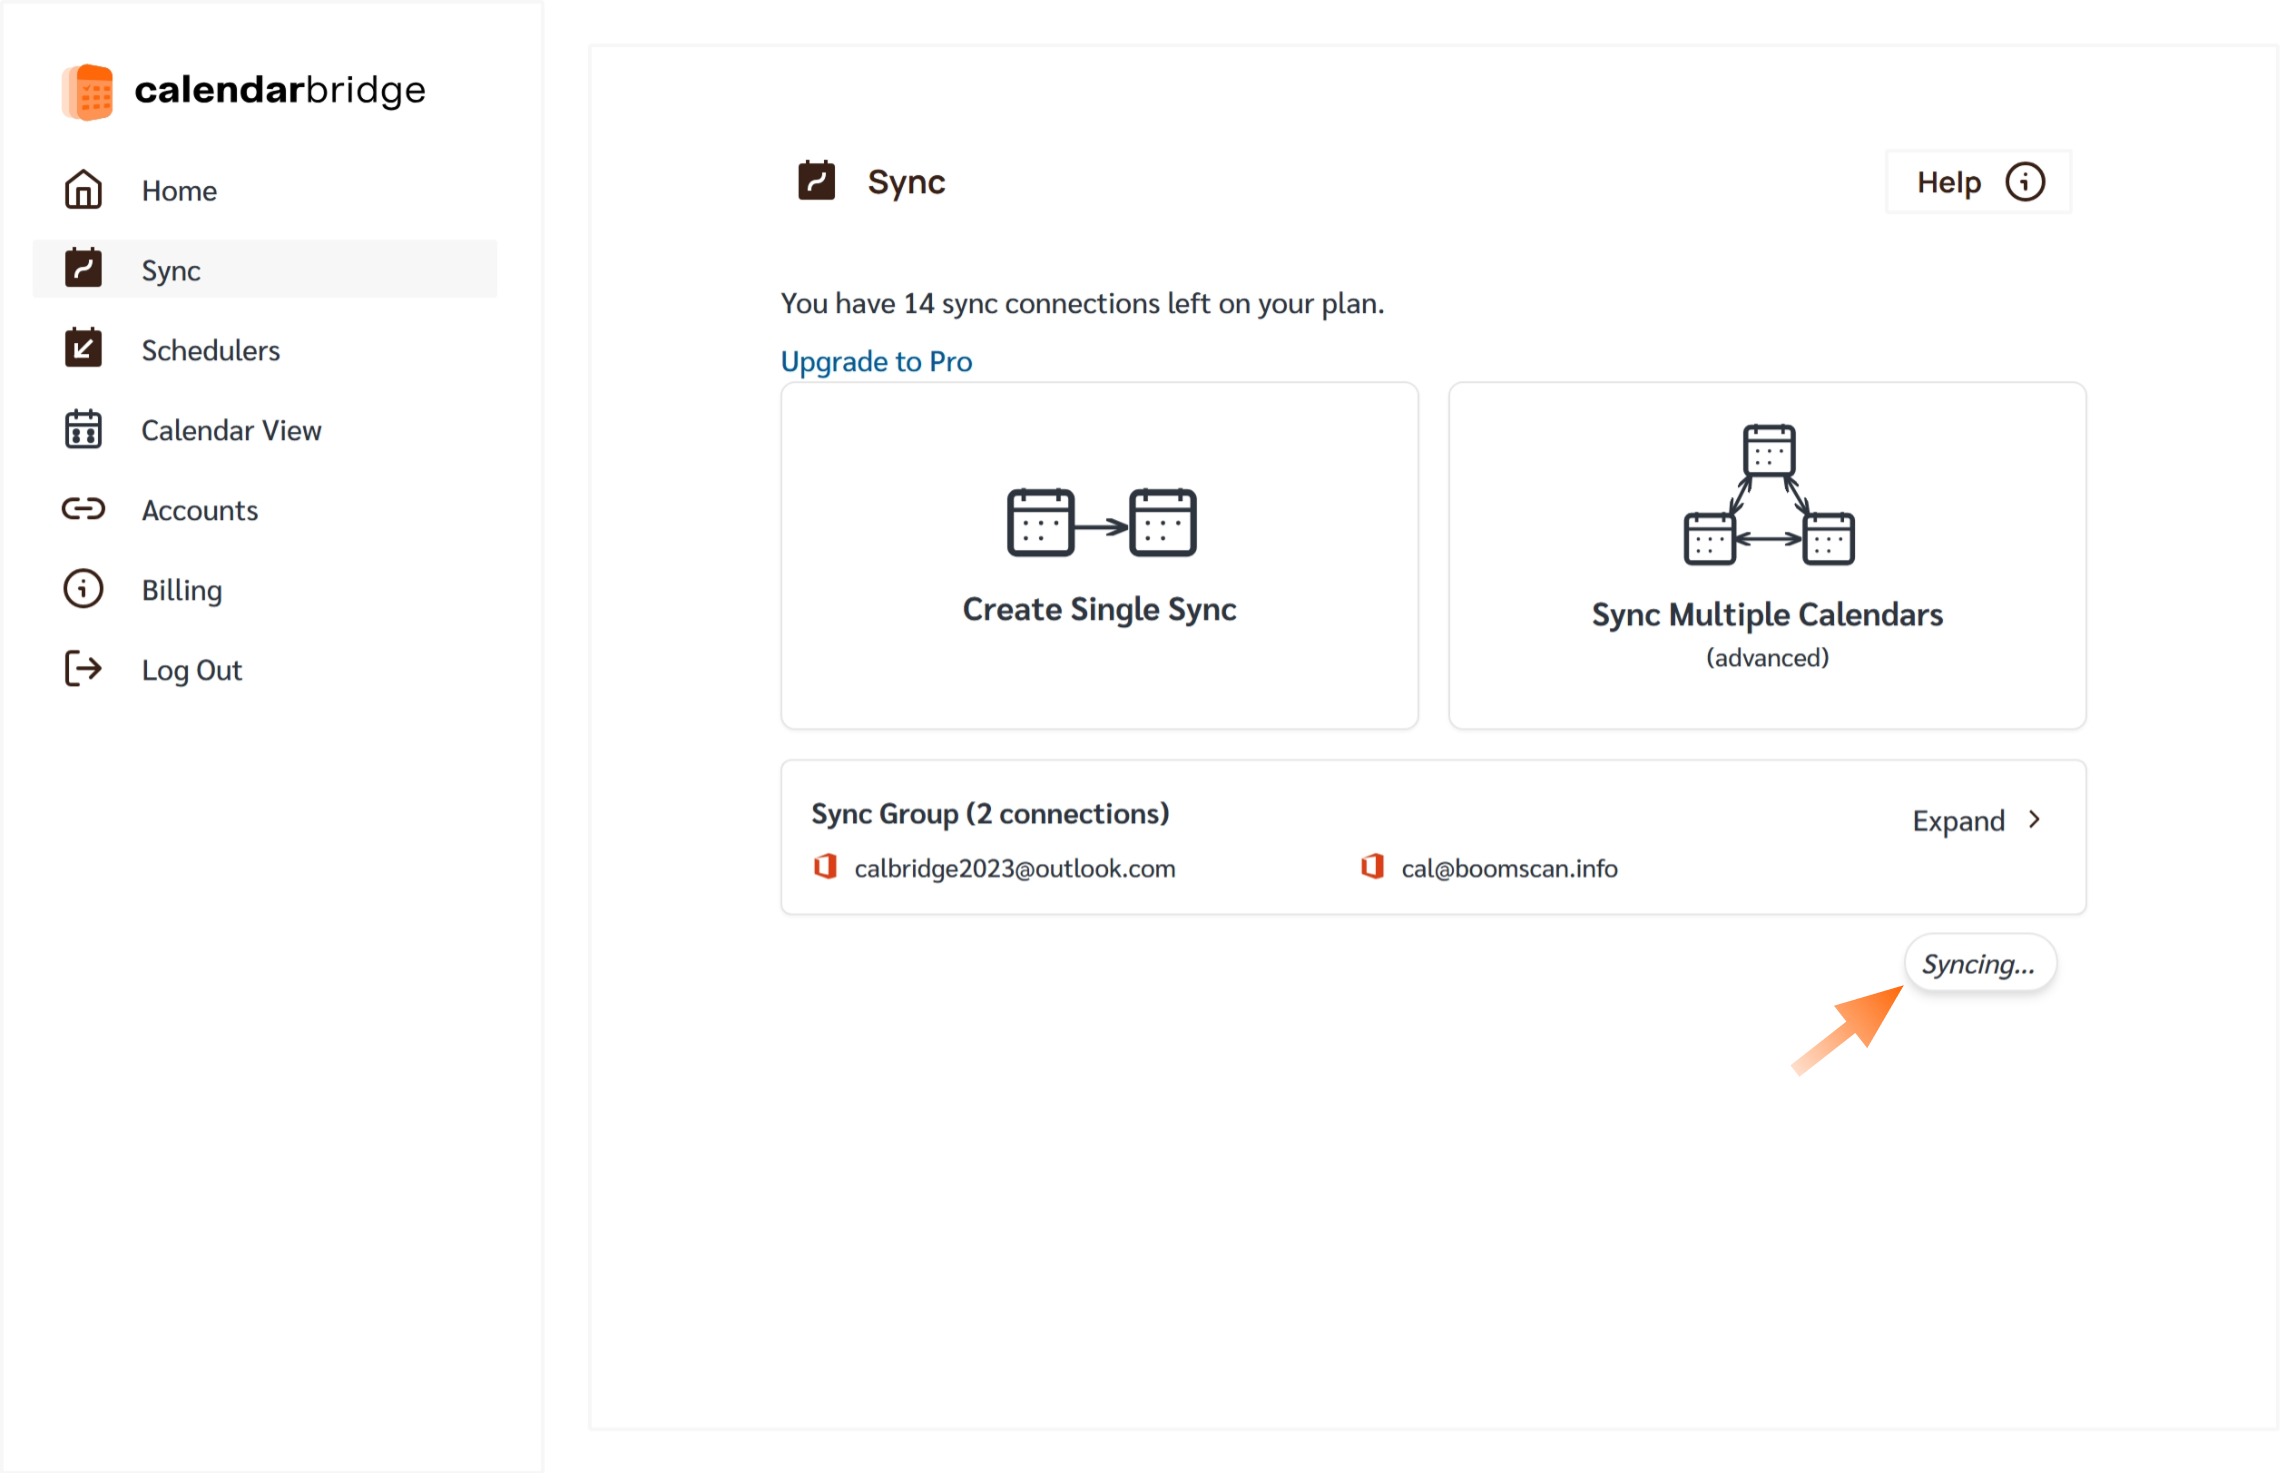Click the Schedulers icon in sidebar
Viewport: 2296px width, 1473px height.
click(x=83, y=349)
